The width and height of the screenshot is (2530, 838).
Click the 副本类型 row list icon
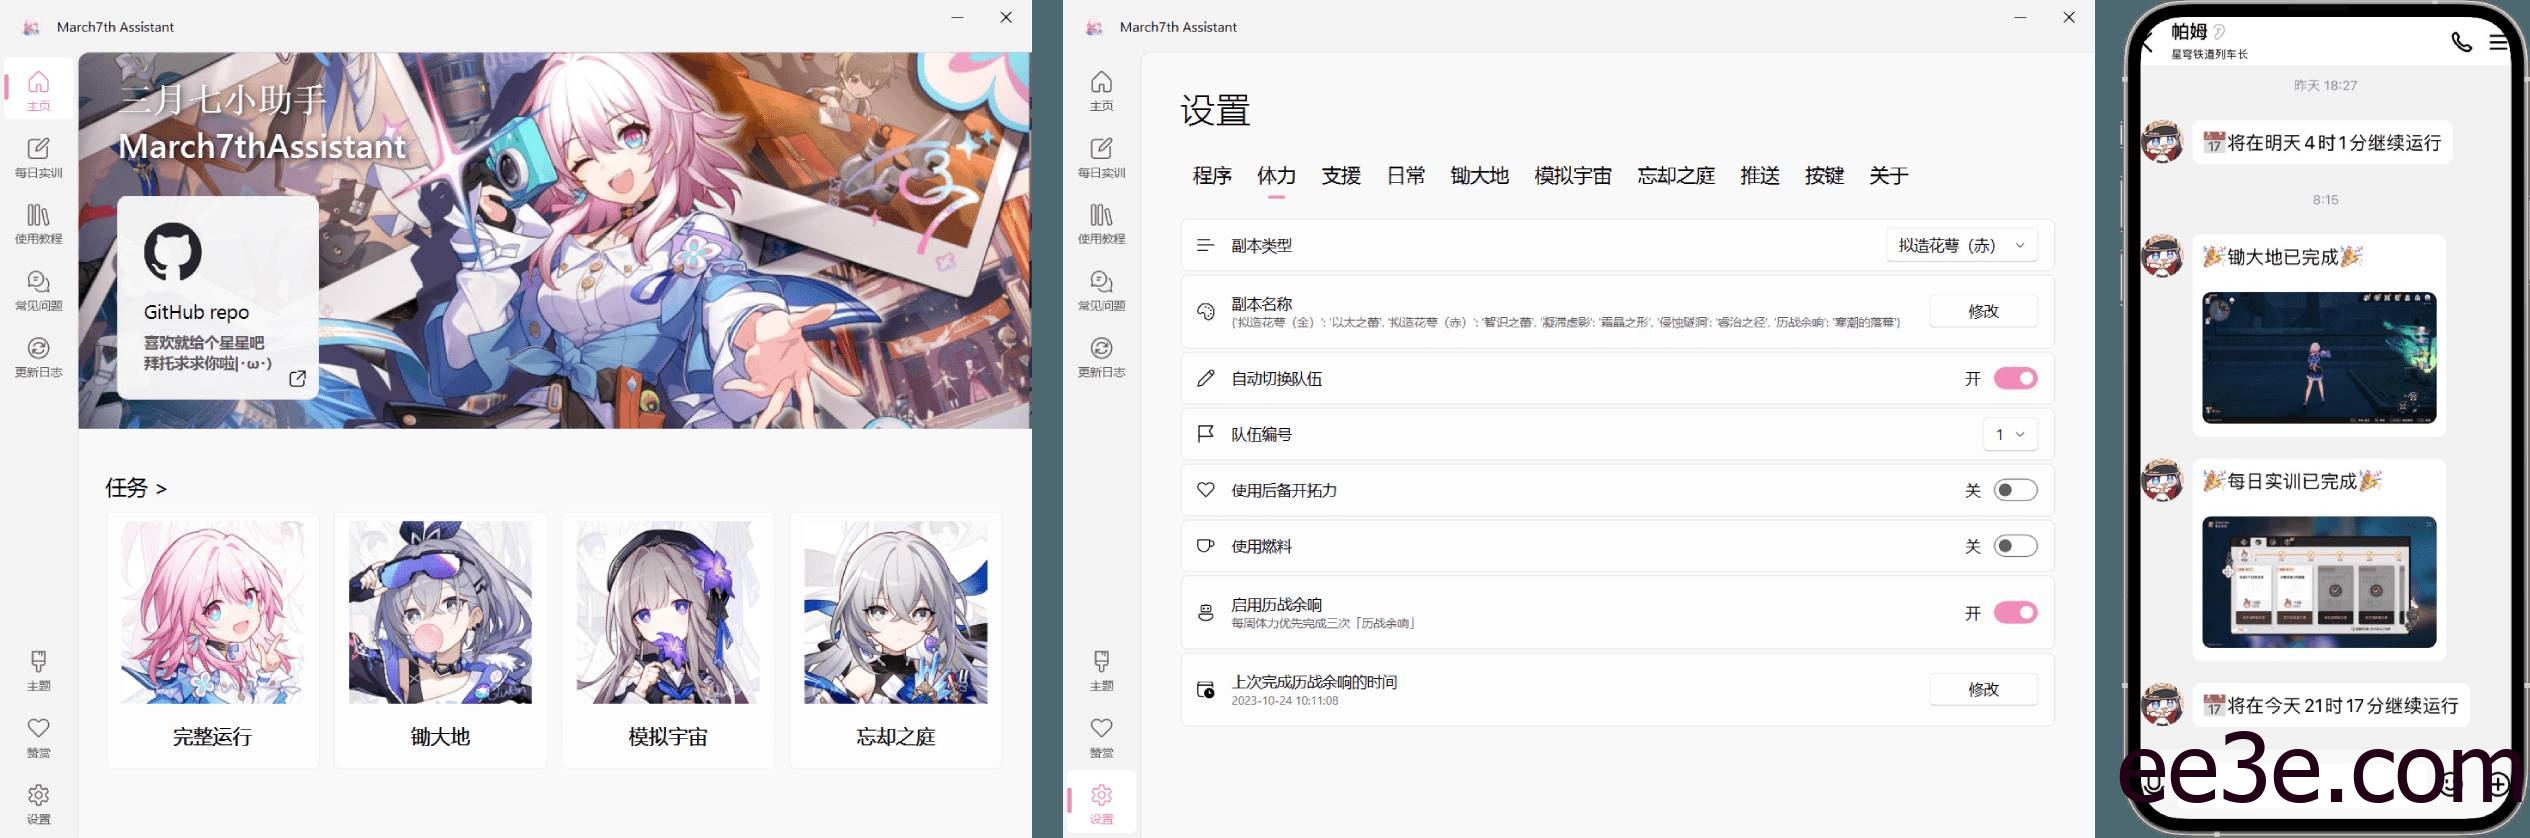[x=1205, y=245]
